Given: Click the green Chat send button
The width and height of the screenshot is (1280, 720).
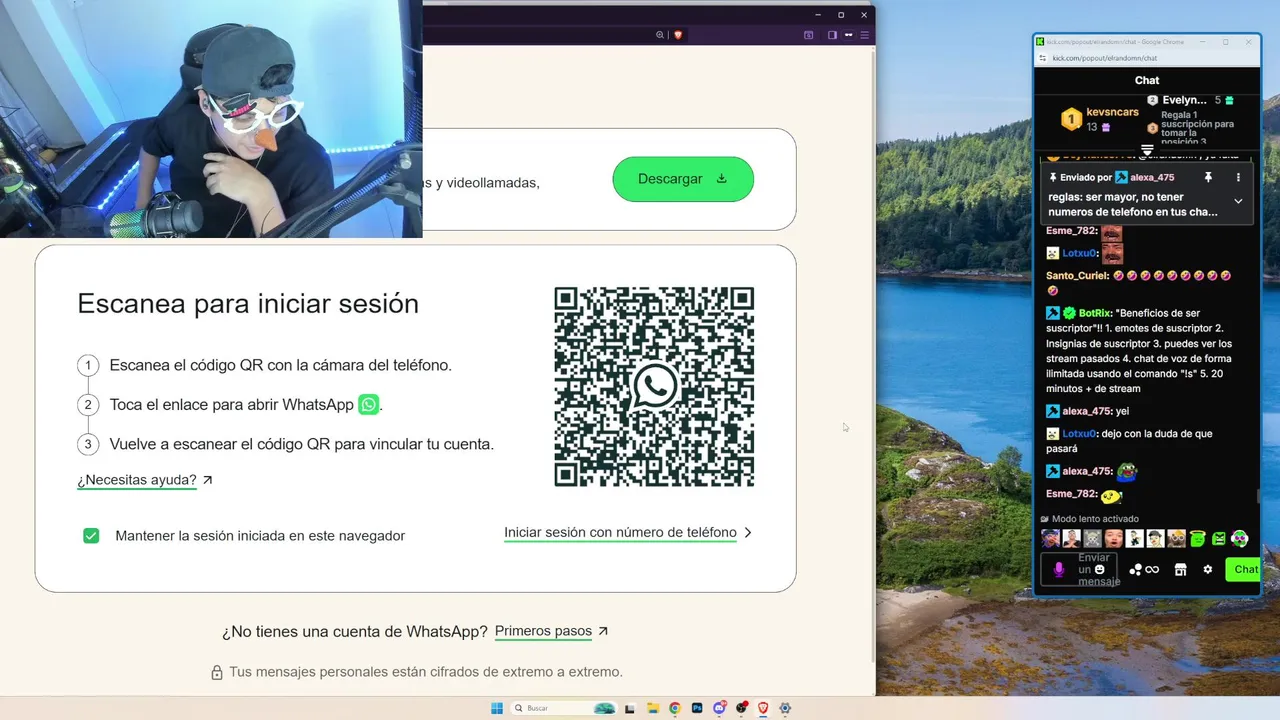Looking at the screenshot, I should coord(1244,569).
